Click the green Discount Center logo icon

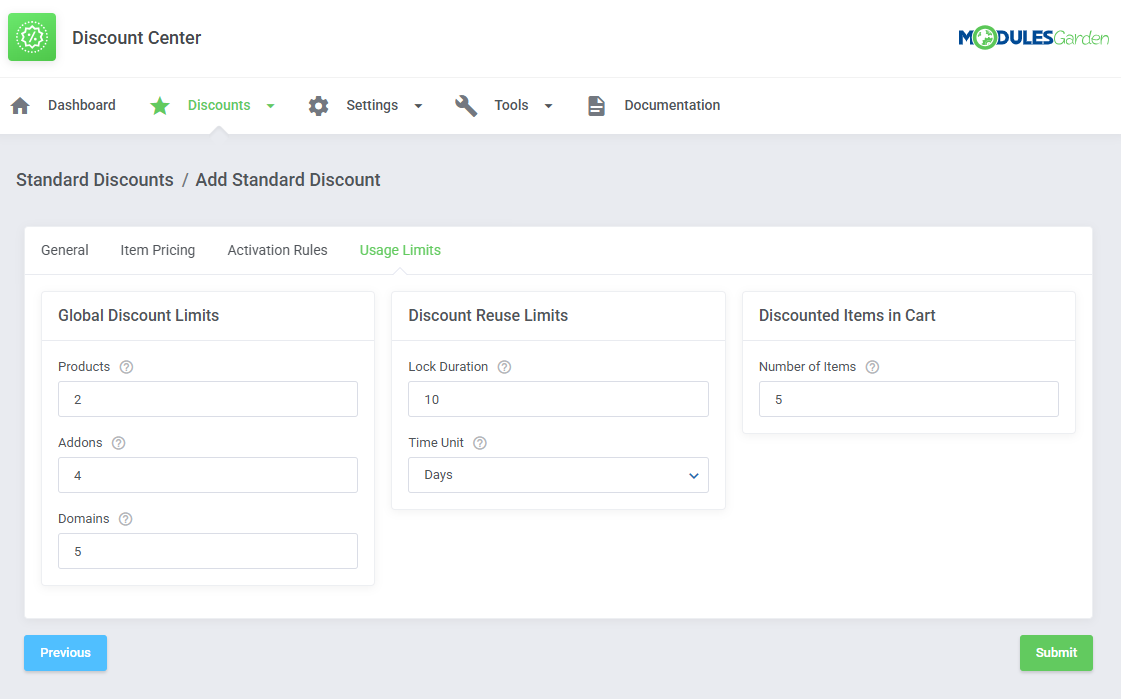(x=32, y=37)
